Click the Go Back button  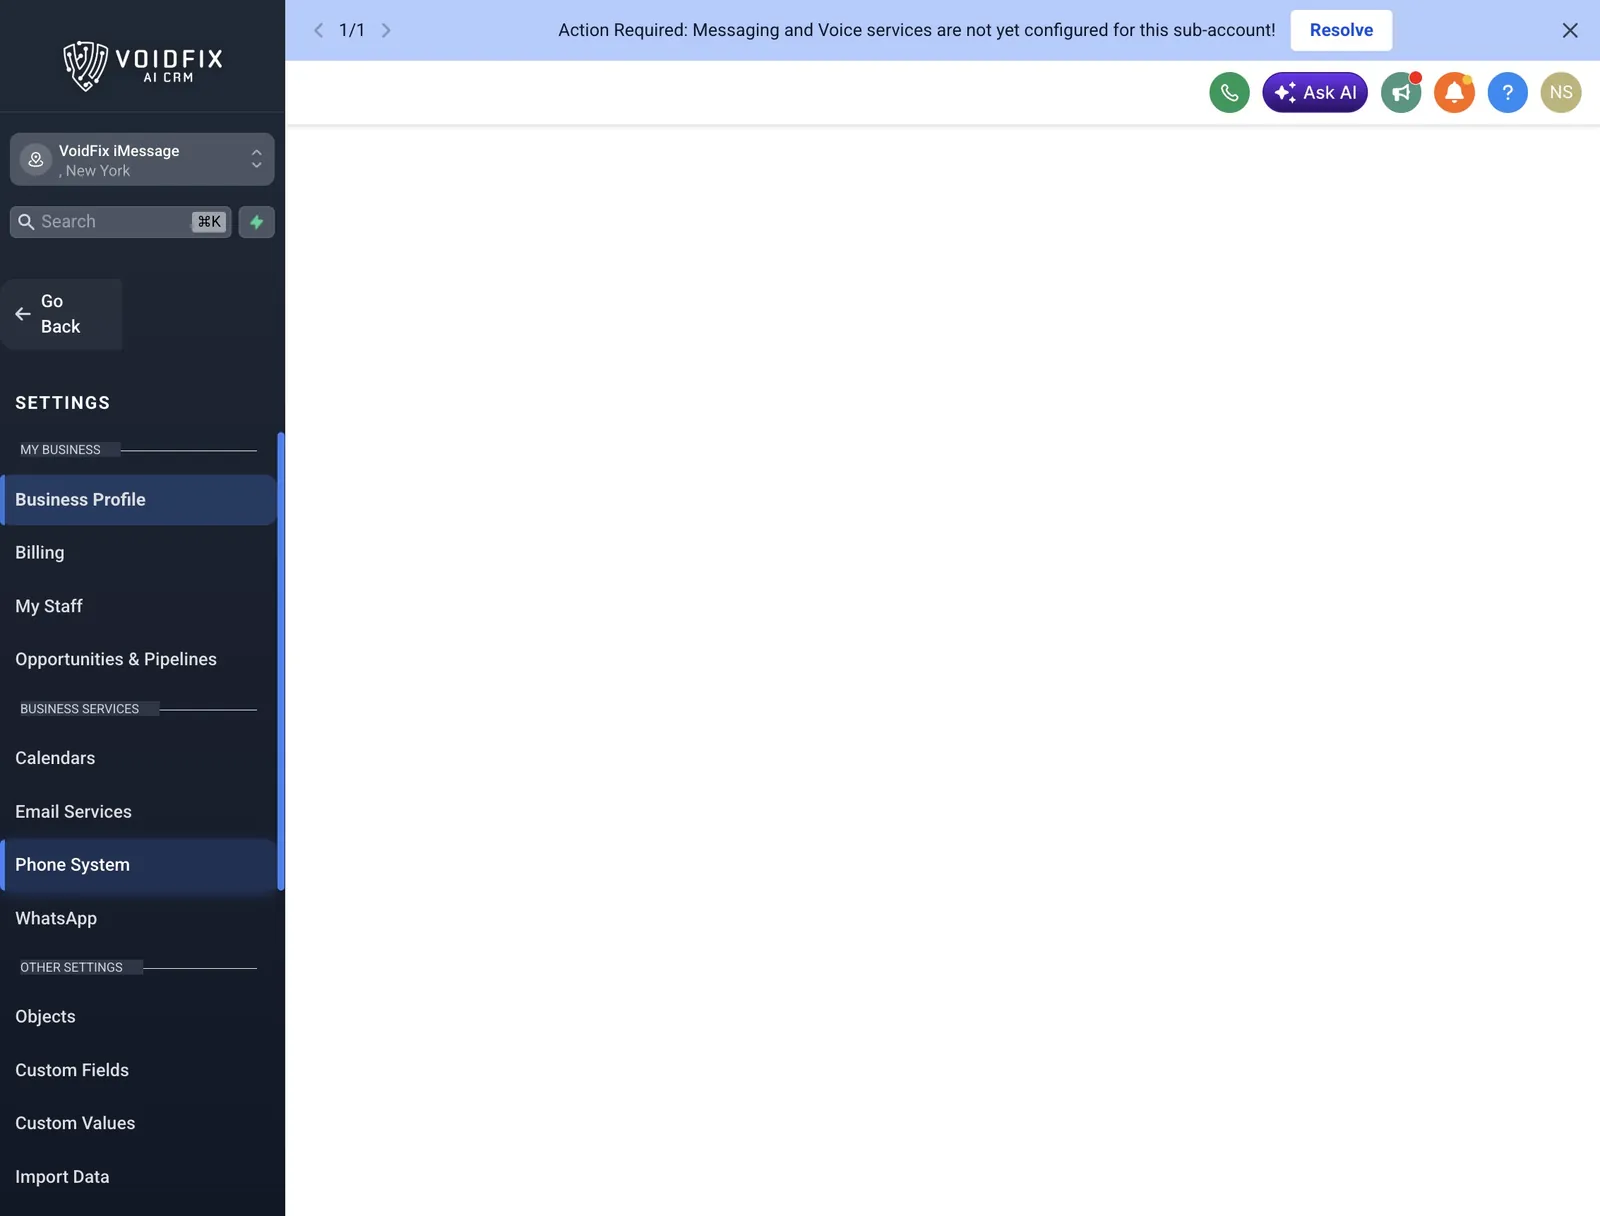coord(62,314)
